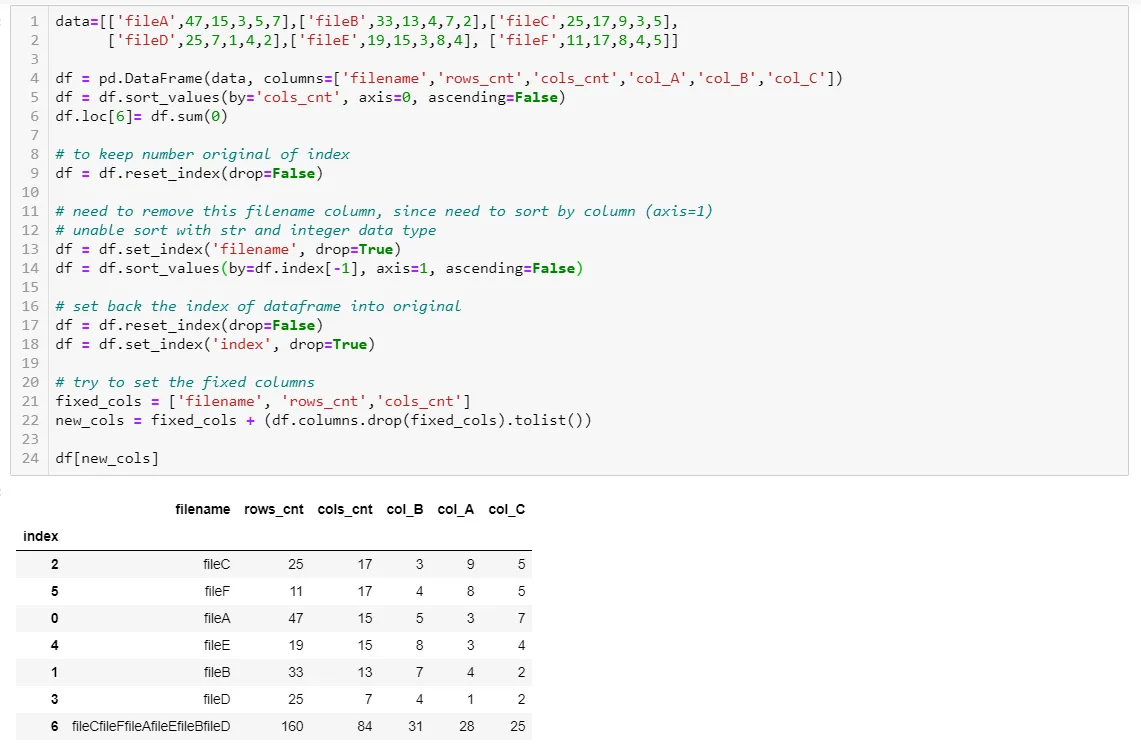Click index label 4 of the fileE row
The image size is (1141, 749).
[55, 645]
